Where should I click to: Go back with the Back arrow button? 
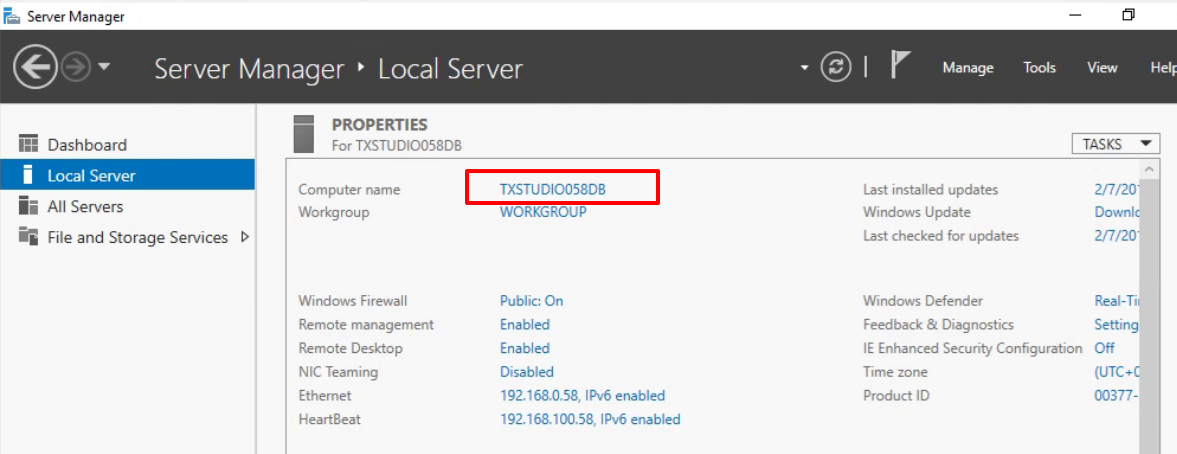[x=35, y=68]
